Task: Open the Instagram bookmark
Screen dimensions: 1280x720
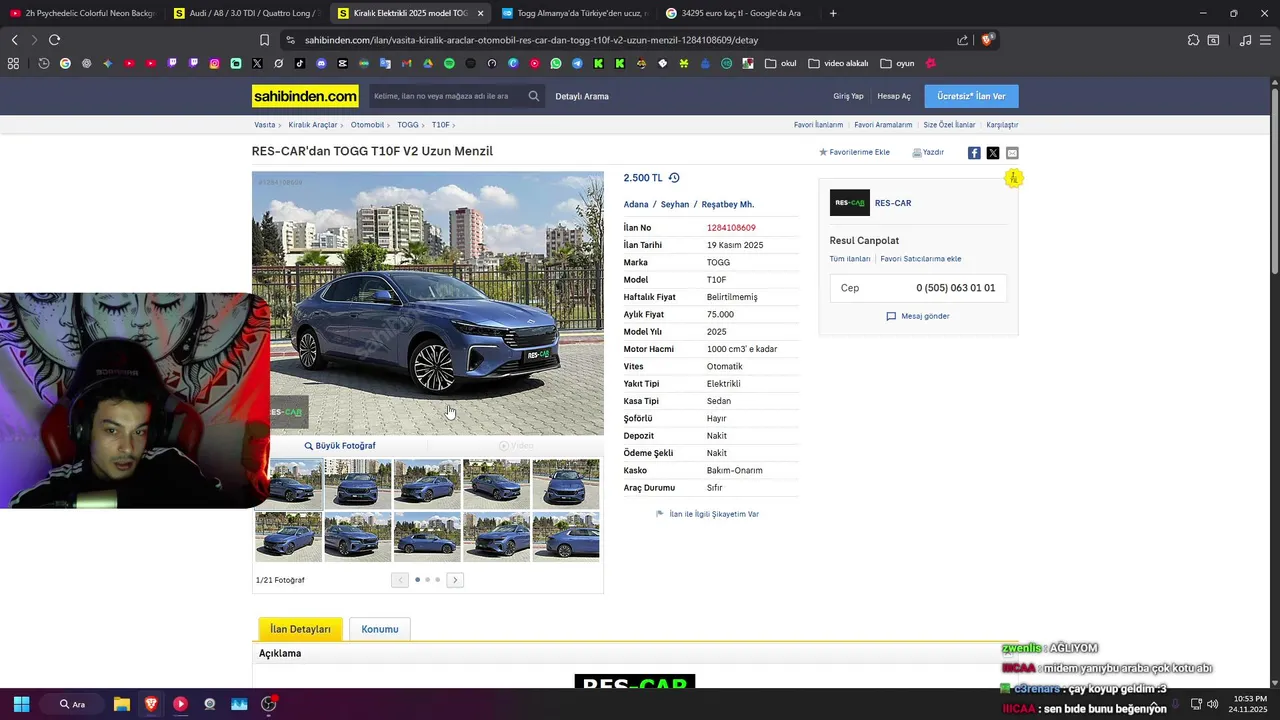Action: tap(214, 63)
